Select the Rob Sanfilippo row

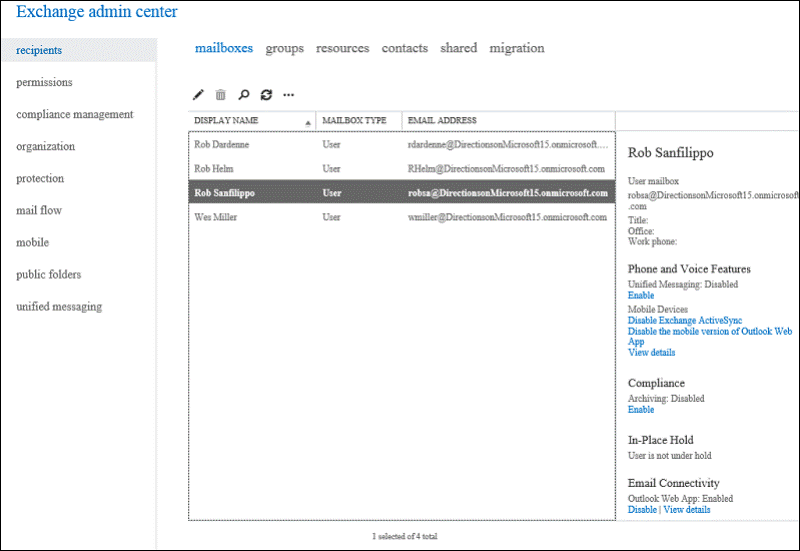click(402, 193)
